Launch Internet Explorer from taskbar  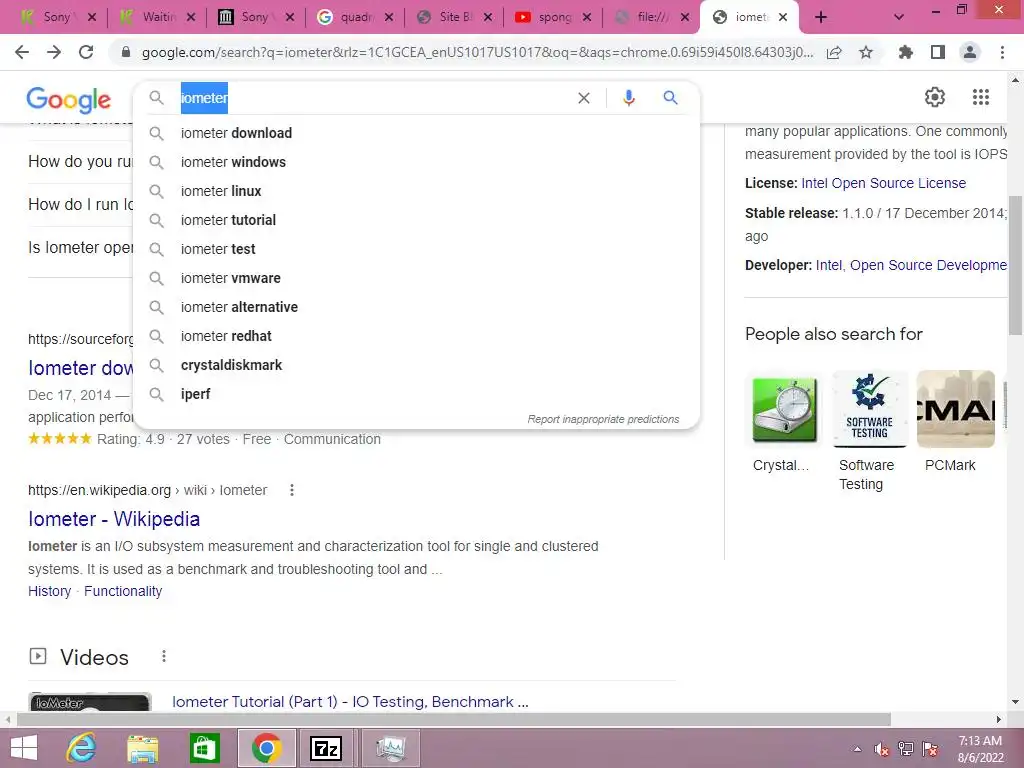click(x=82, y=748)
